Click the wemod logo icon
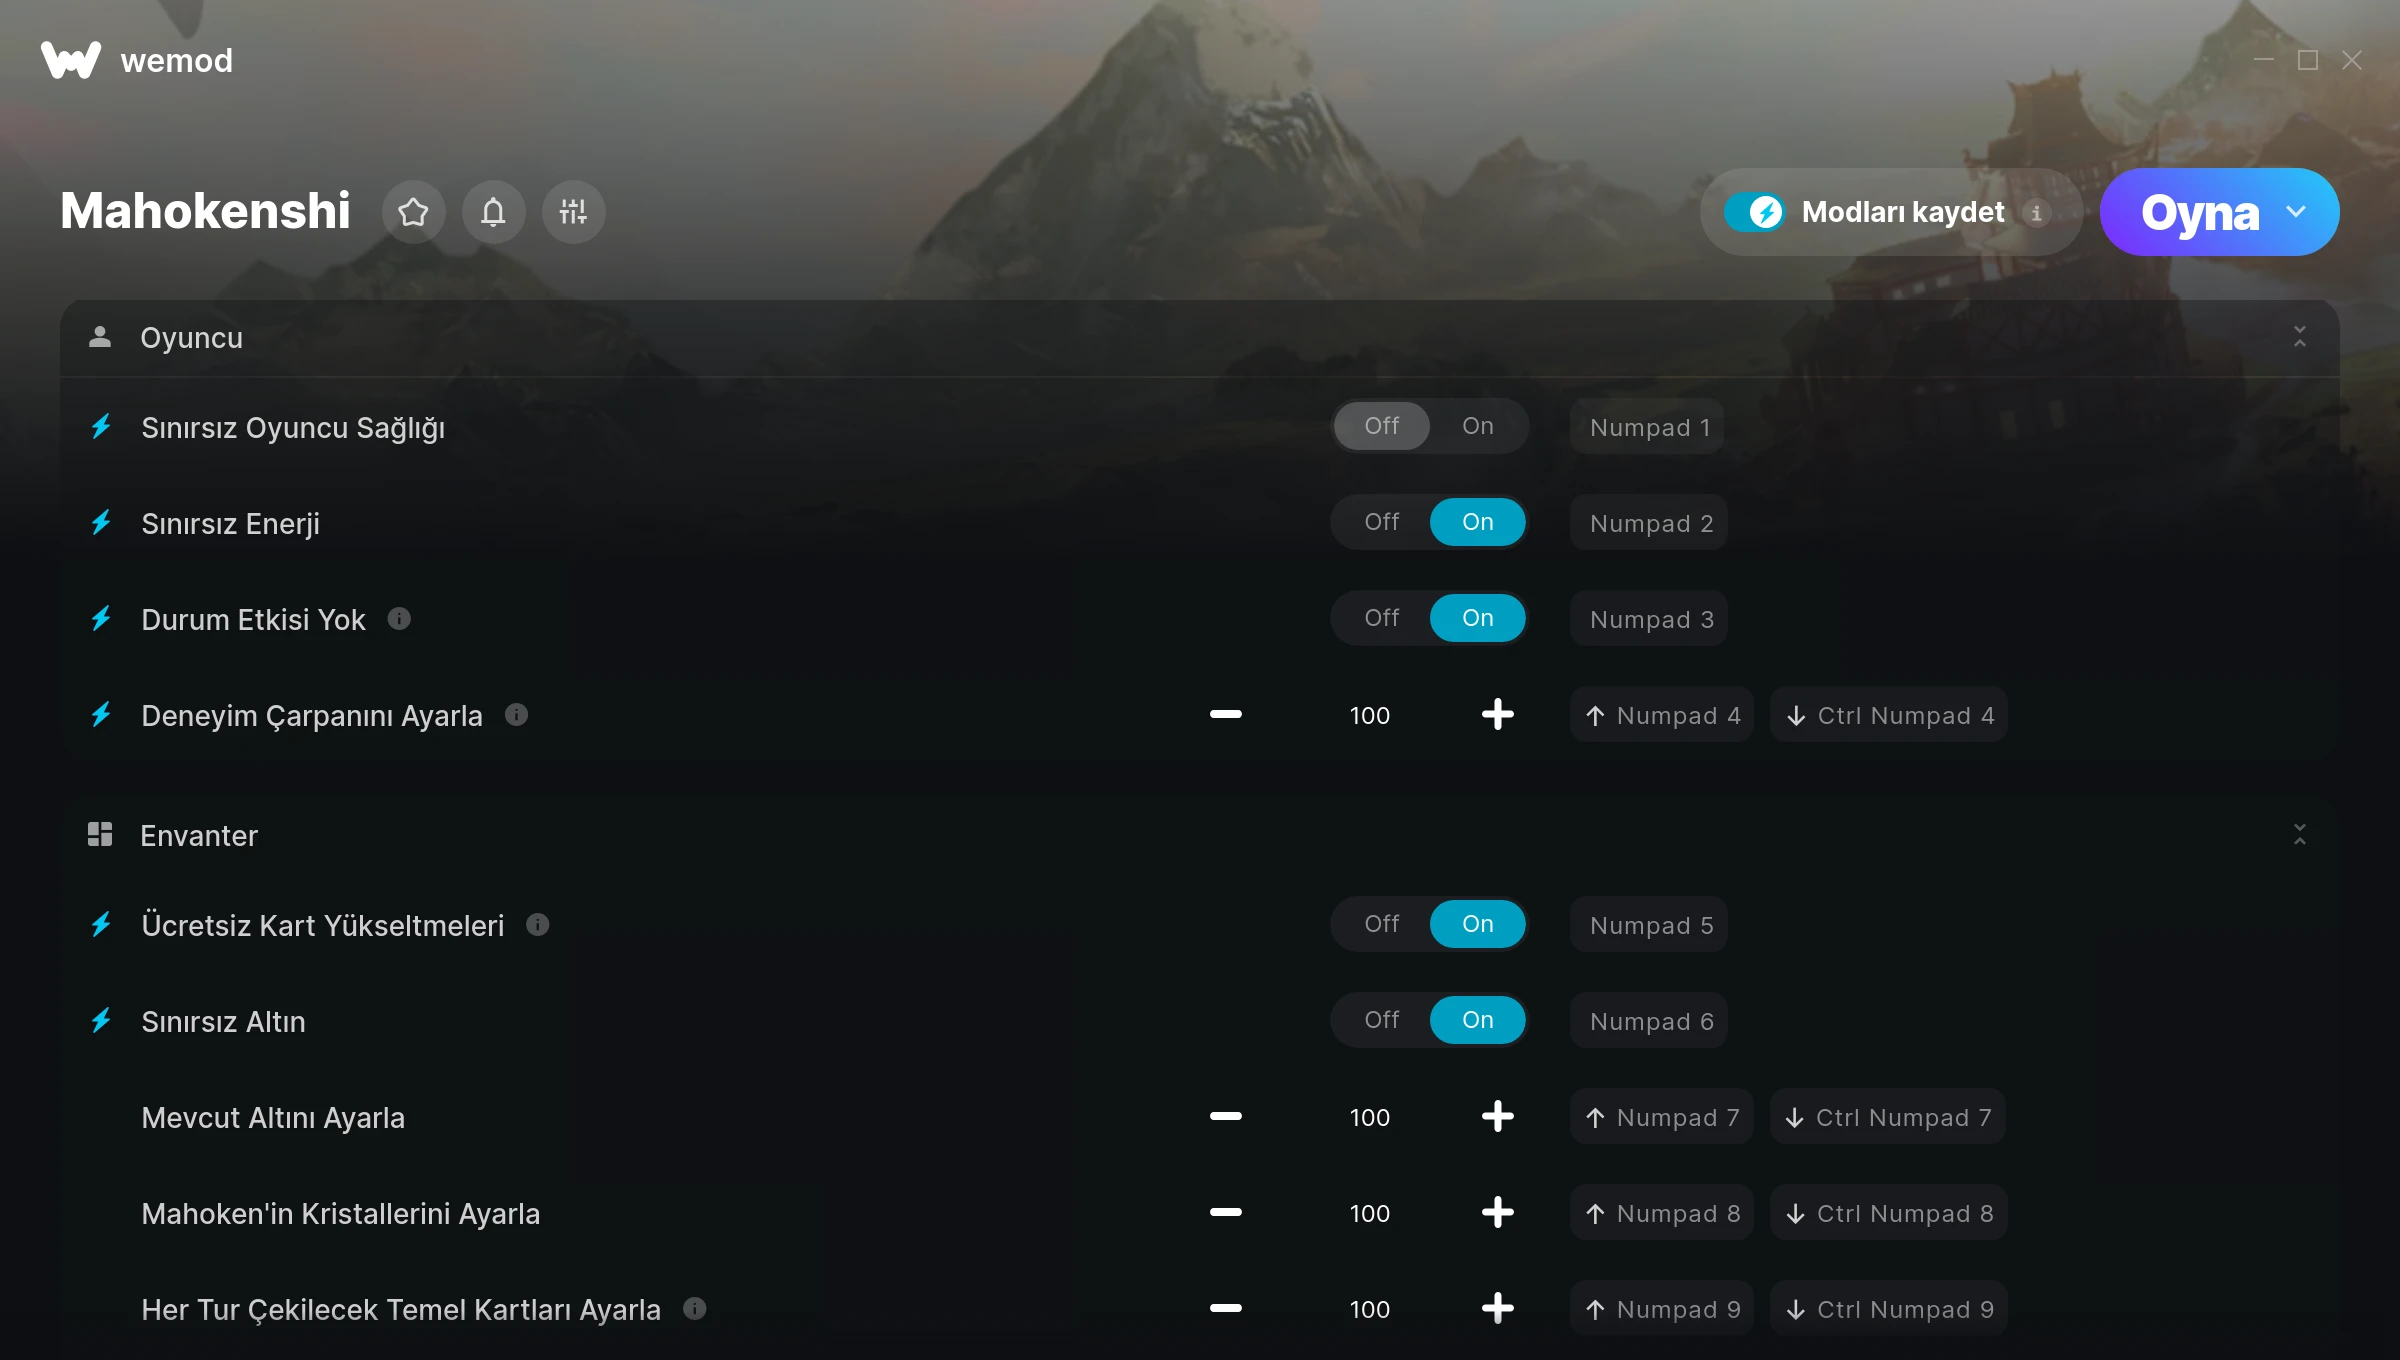2400x1360 pixels. [x=71, y=60]
